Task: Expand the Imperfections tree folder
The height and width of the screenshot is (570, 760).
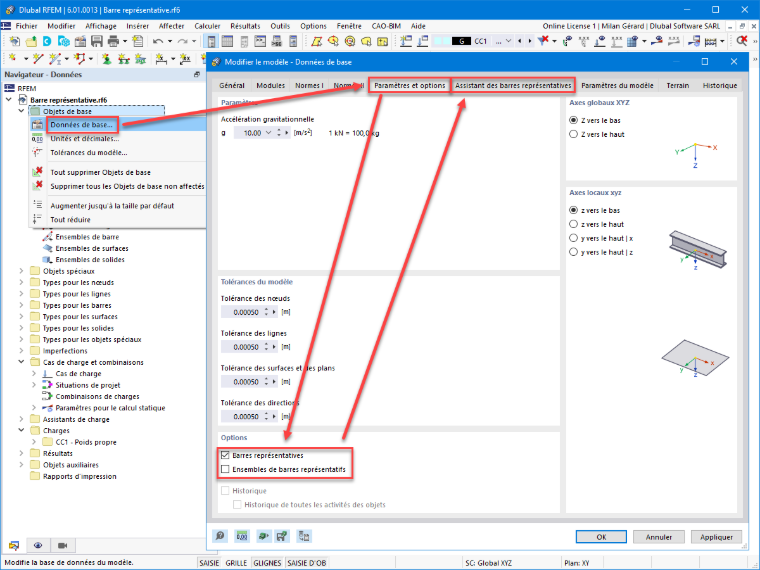Action: (21, 350)
